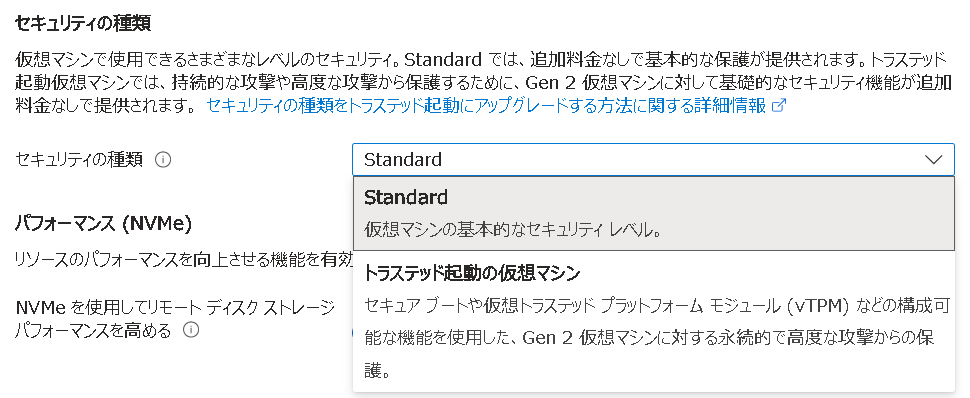The image size is (970, 398).
Task: Collapse dropdown using the chevron arrow
Action: pos(933,160)
